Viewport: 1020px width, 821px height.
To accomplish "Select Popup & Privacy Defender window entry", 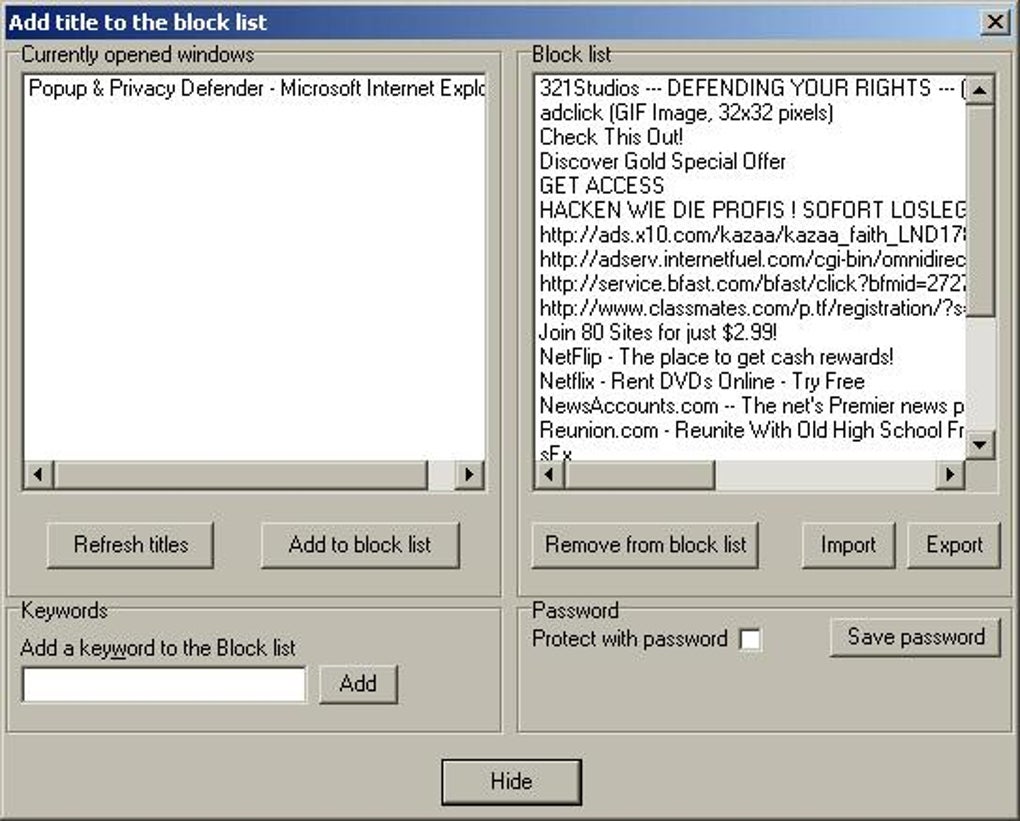I will 254,88.
